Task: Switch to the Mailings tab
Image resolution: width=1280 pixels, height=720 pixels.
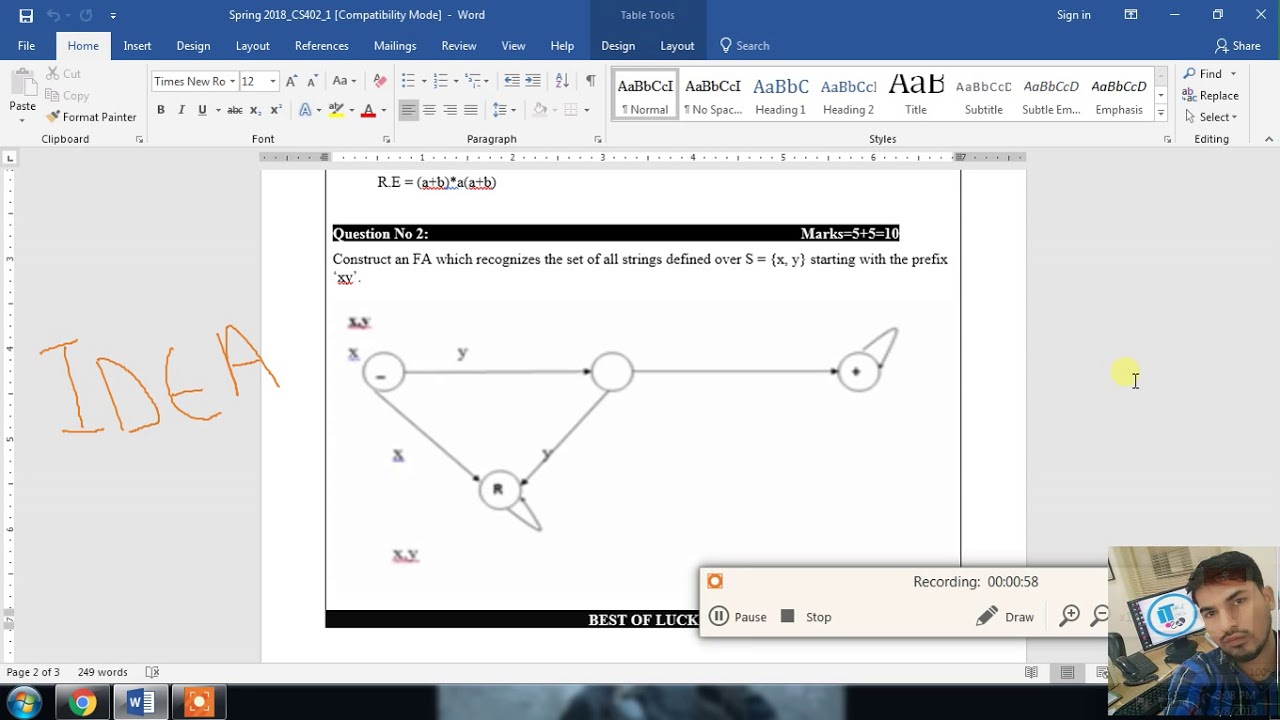Action: tap(395, 45)
